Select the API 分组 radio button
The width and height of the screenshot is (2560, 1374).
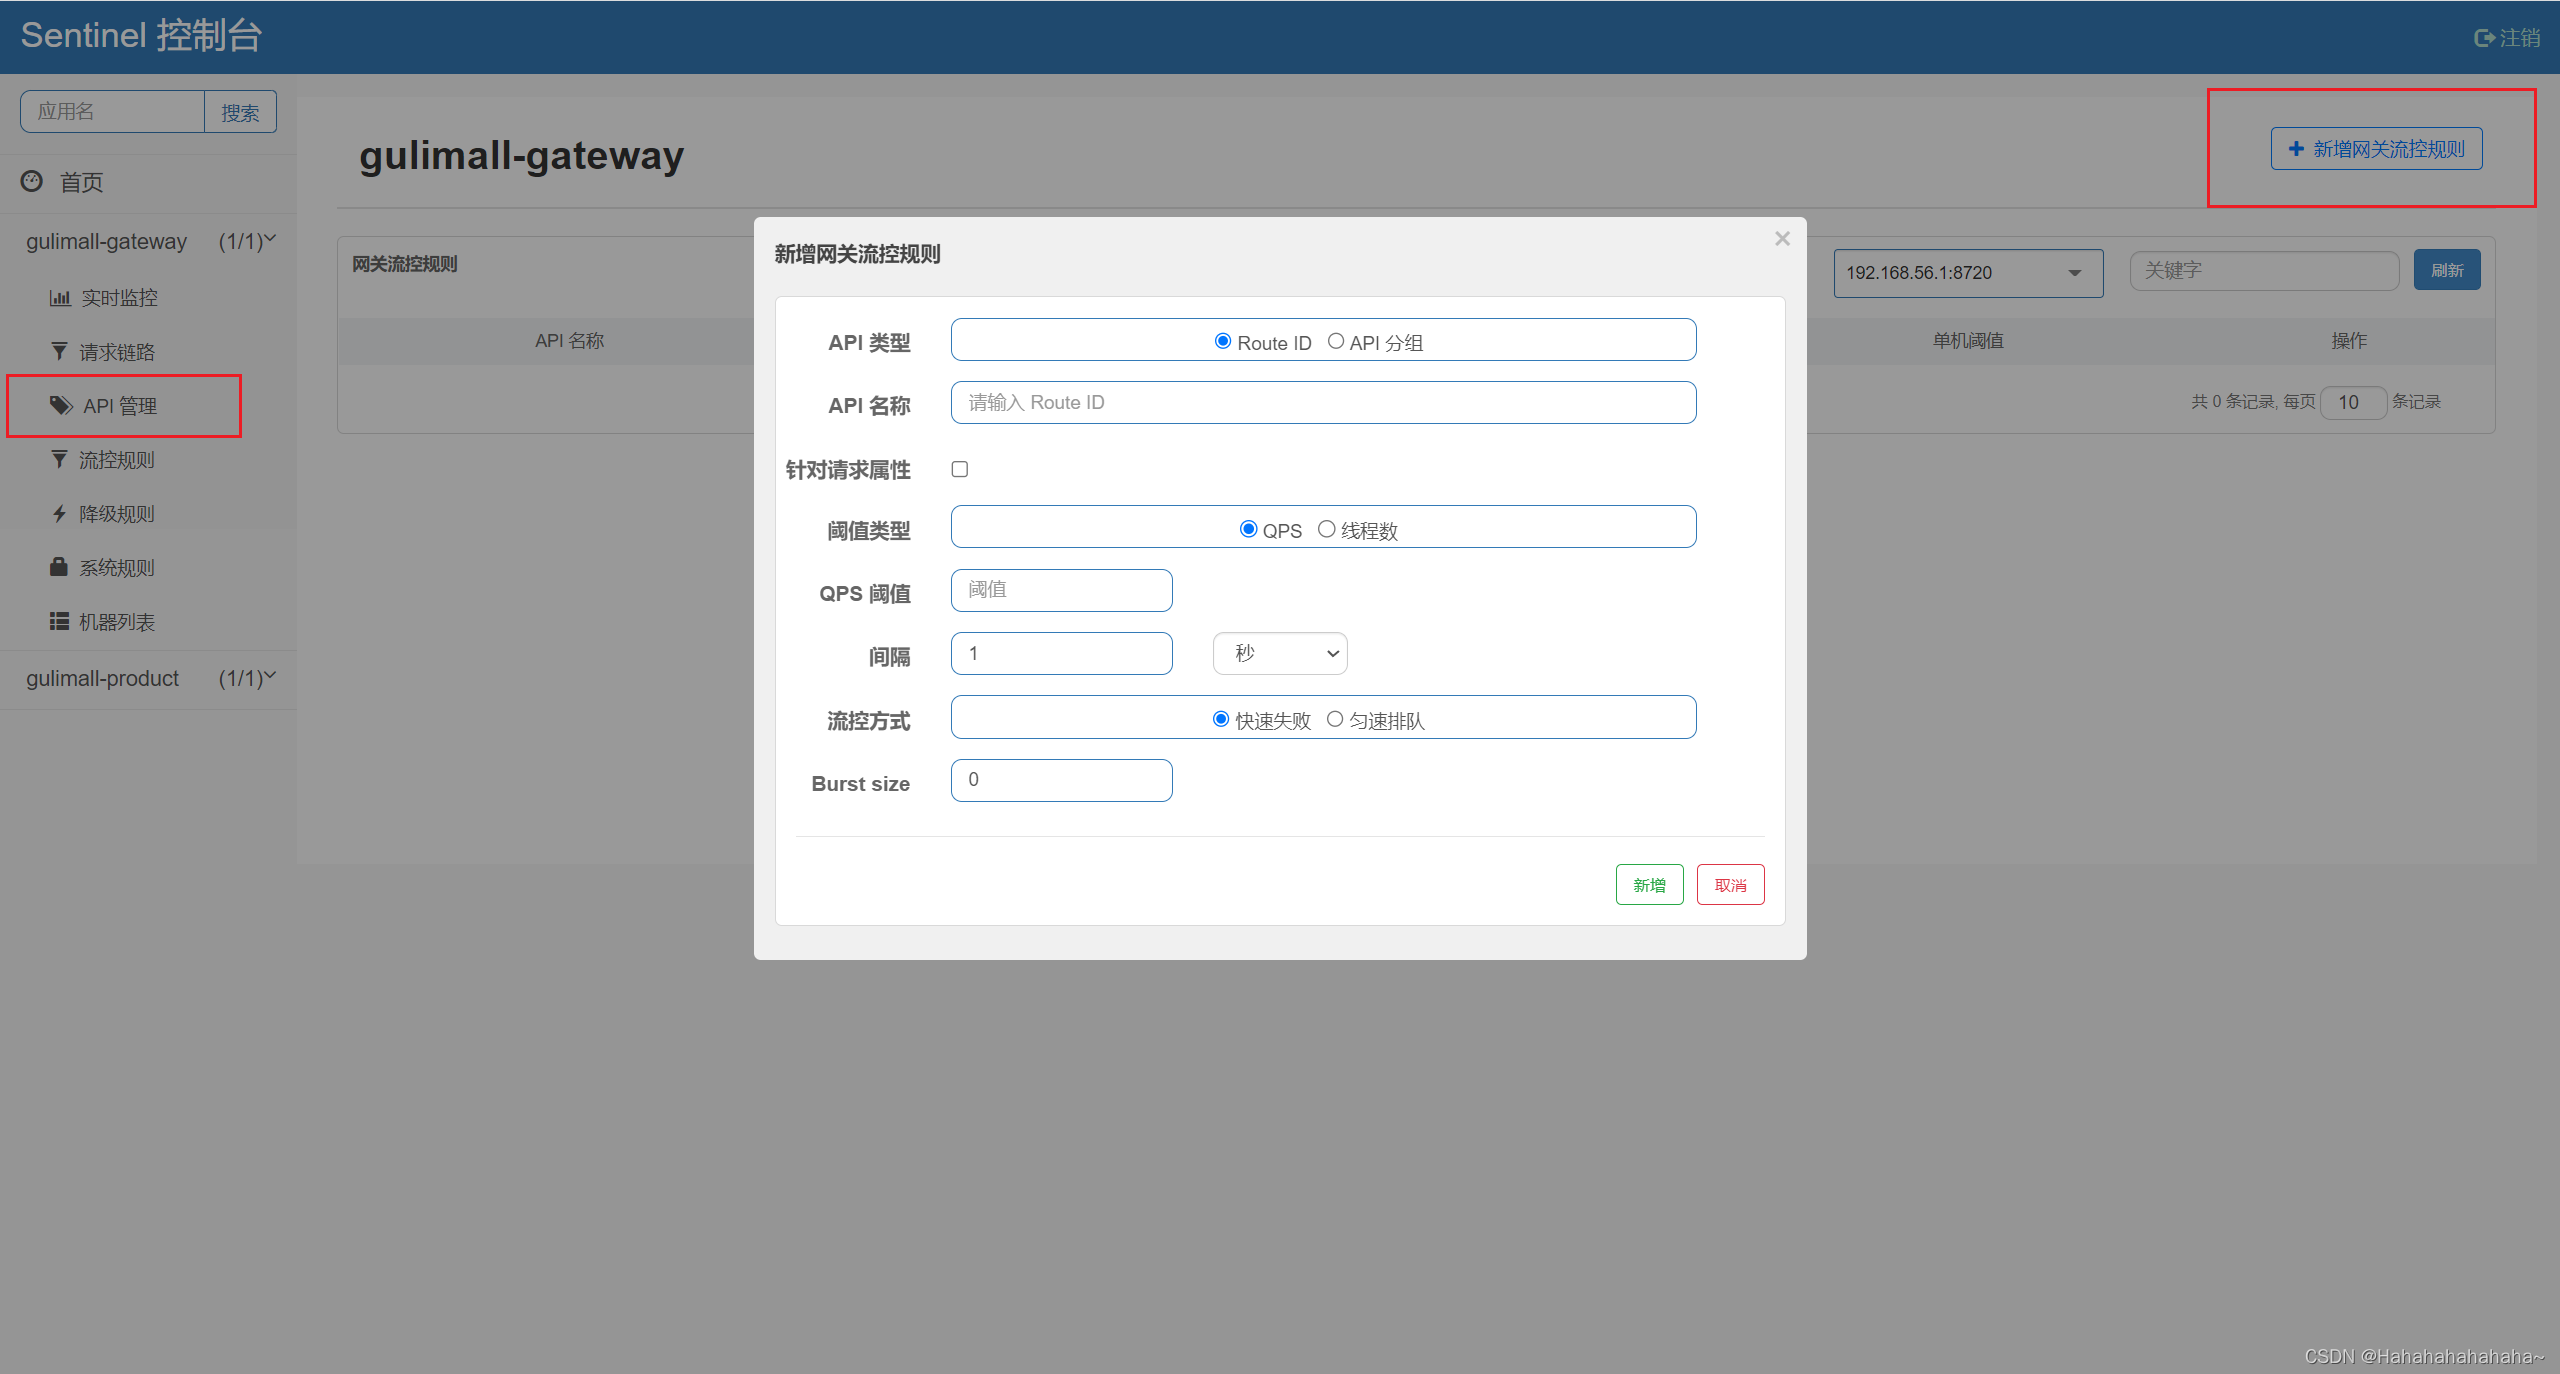click(x=1335, y=341)
